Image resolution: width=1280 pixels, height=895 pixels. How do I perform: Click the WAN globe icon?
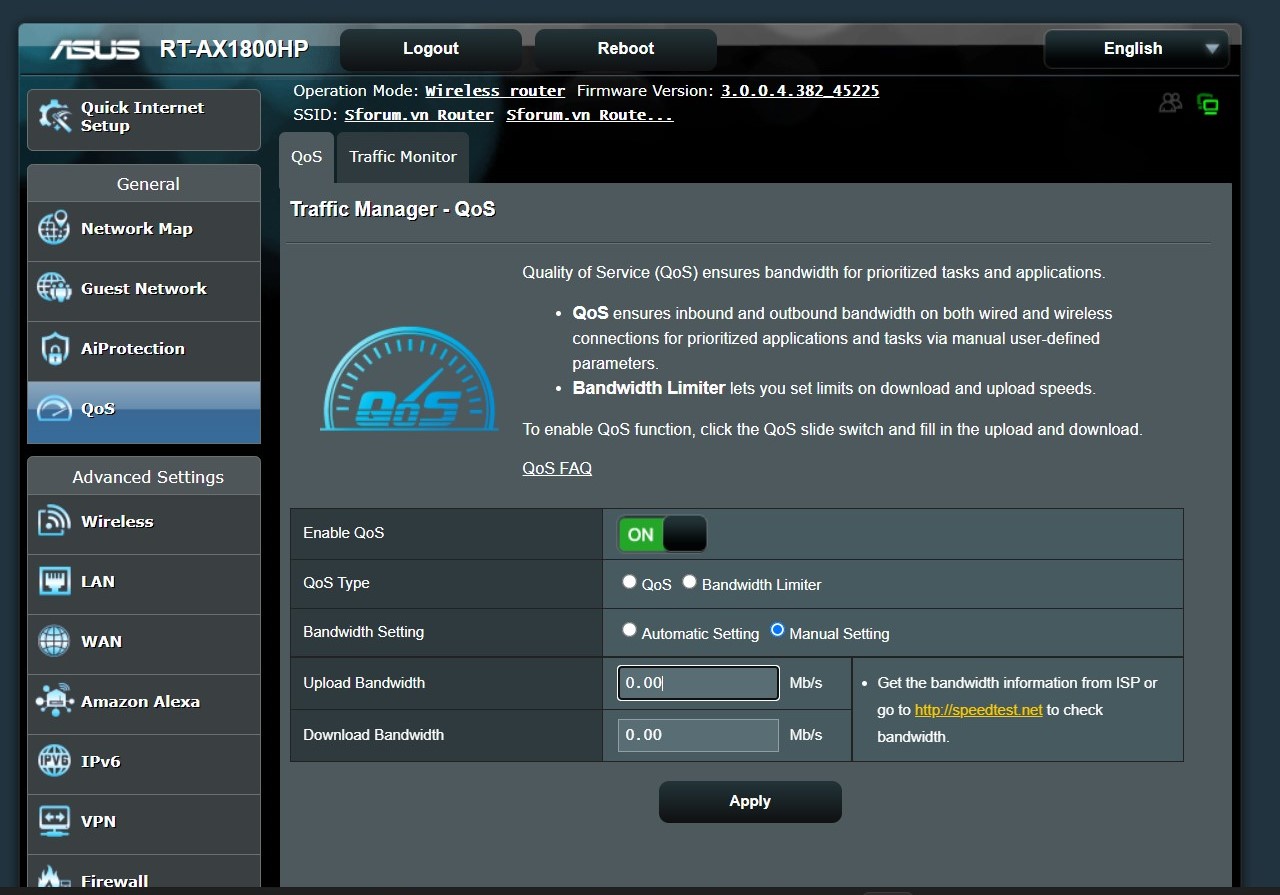point(54,641)
